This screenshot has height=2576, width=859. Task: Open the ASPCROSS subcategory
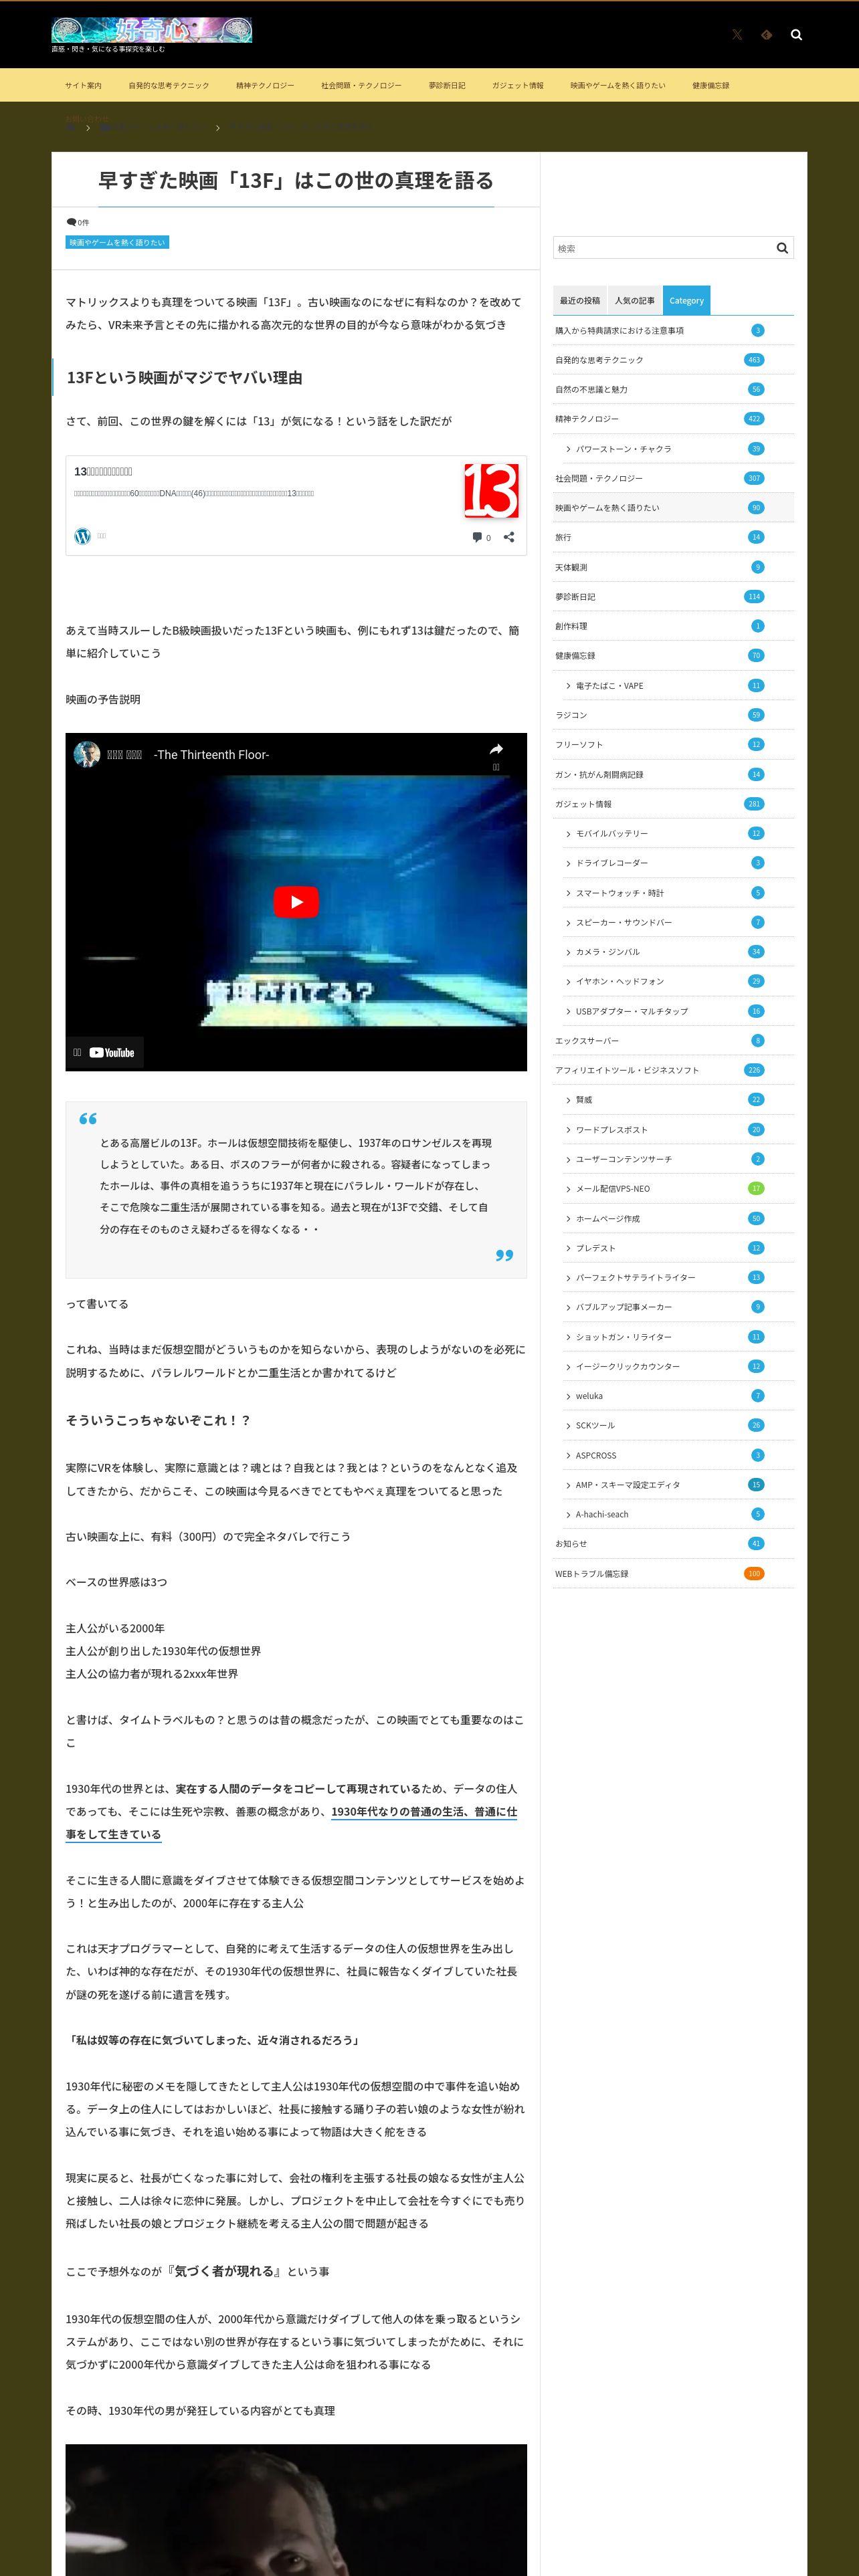click(596, 1456)
